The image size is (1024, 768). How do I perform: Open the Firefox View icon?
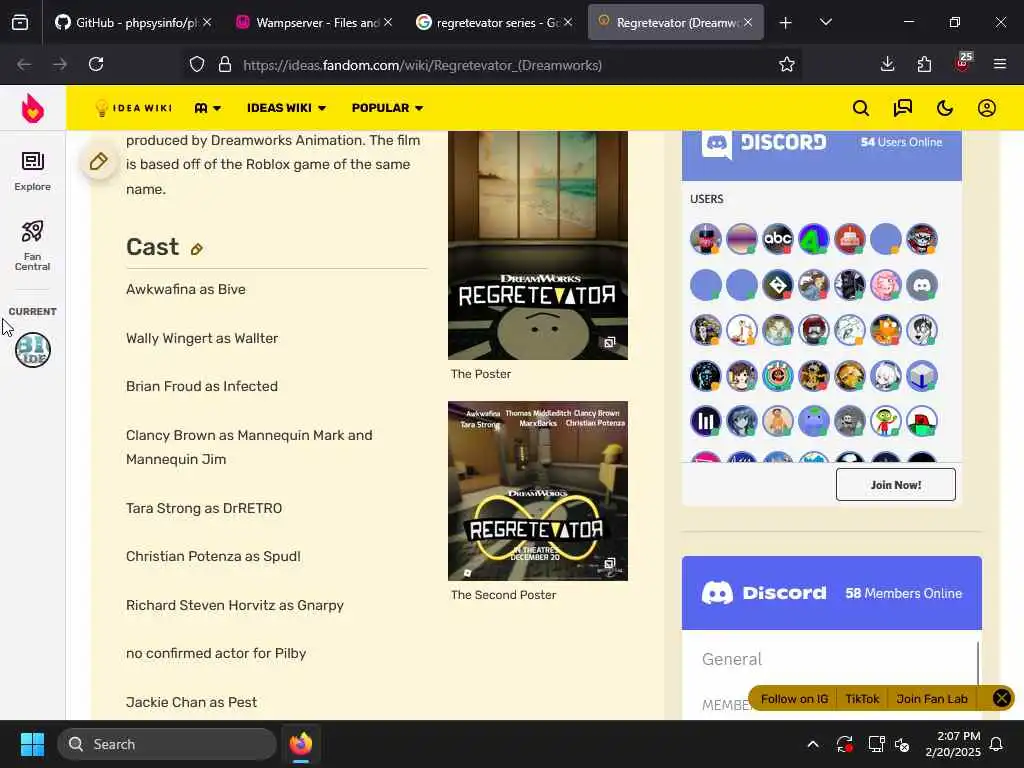click(20, 23)
